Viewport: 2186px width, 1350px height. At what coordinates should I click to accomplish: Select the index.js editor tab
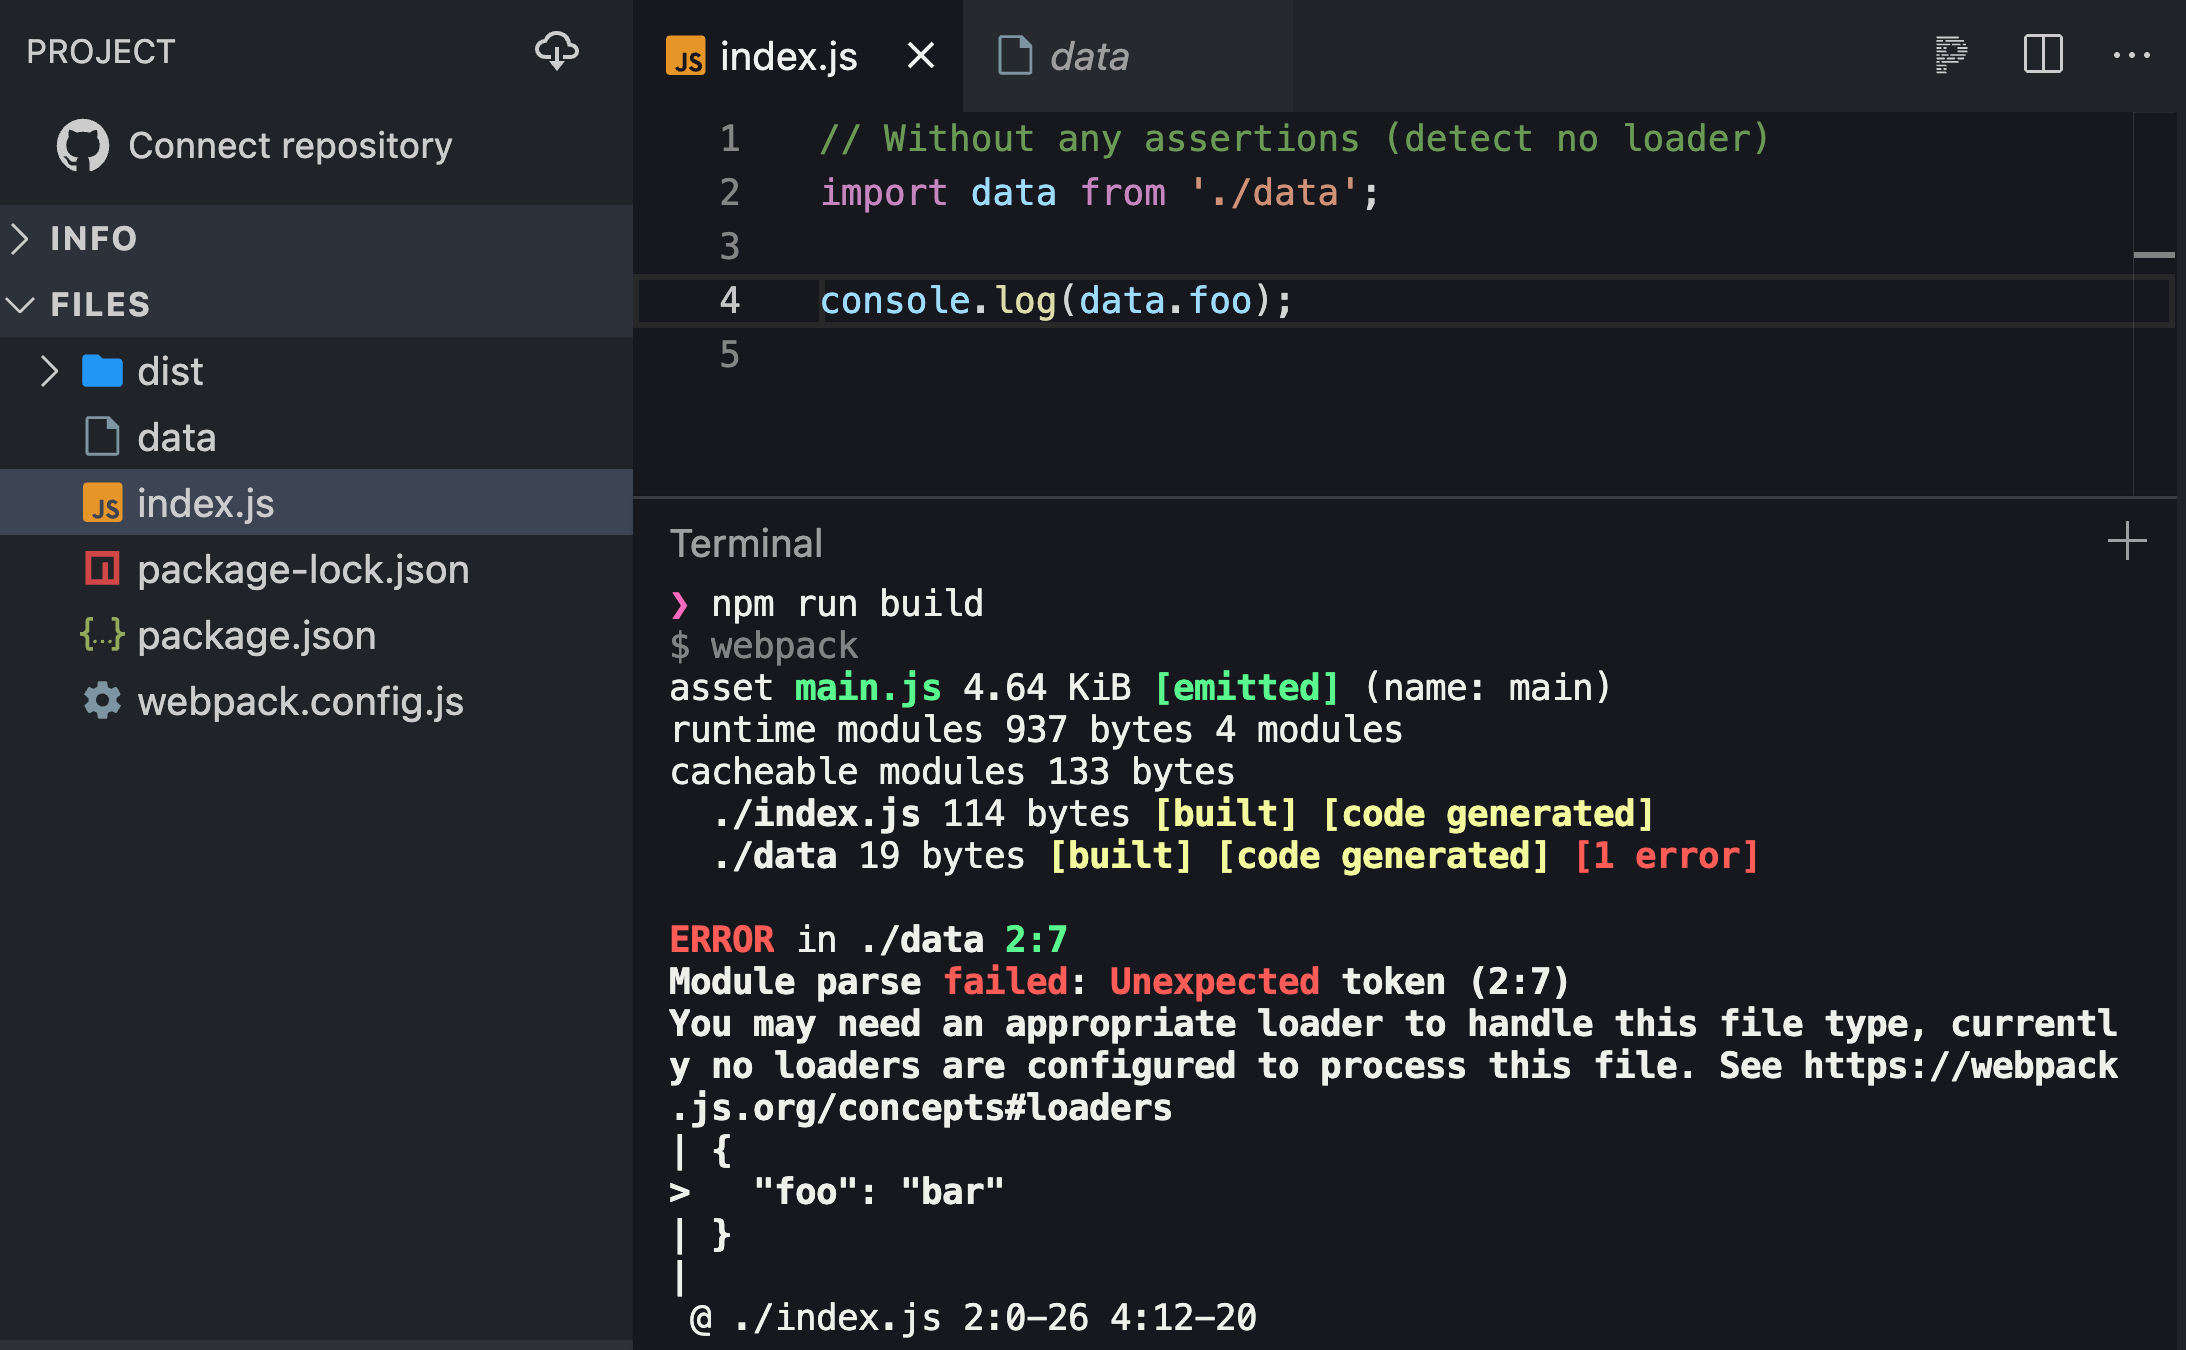pyautogui.click(x=787, y=56)
